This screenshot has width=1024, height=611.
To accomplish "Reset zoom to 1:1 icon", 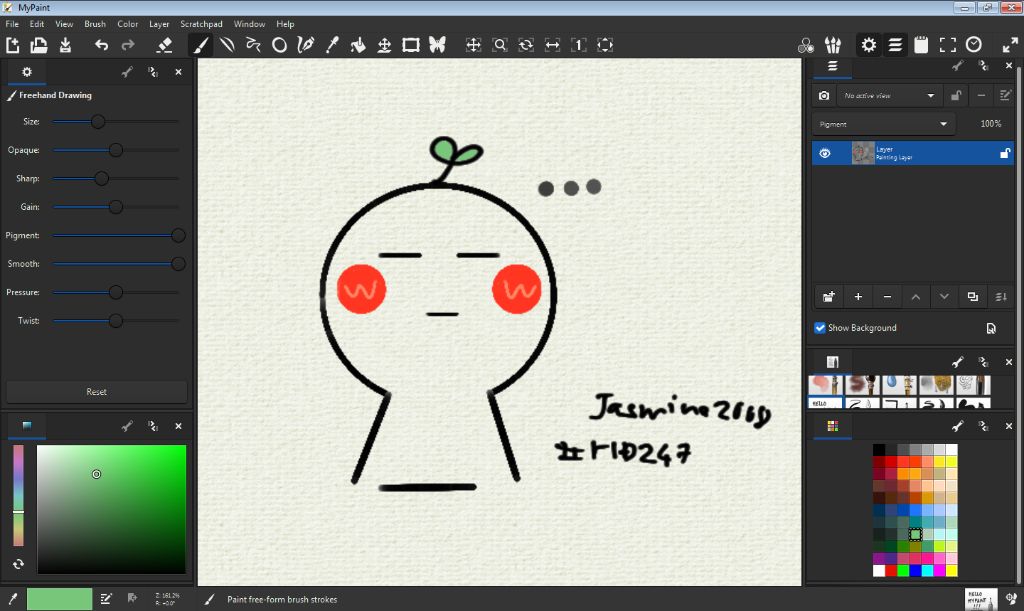I will [579, 45].
